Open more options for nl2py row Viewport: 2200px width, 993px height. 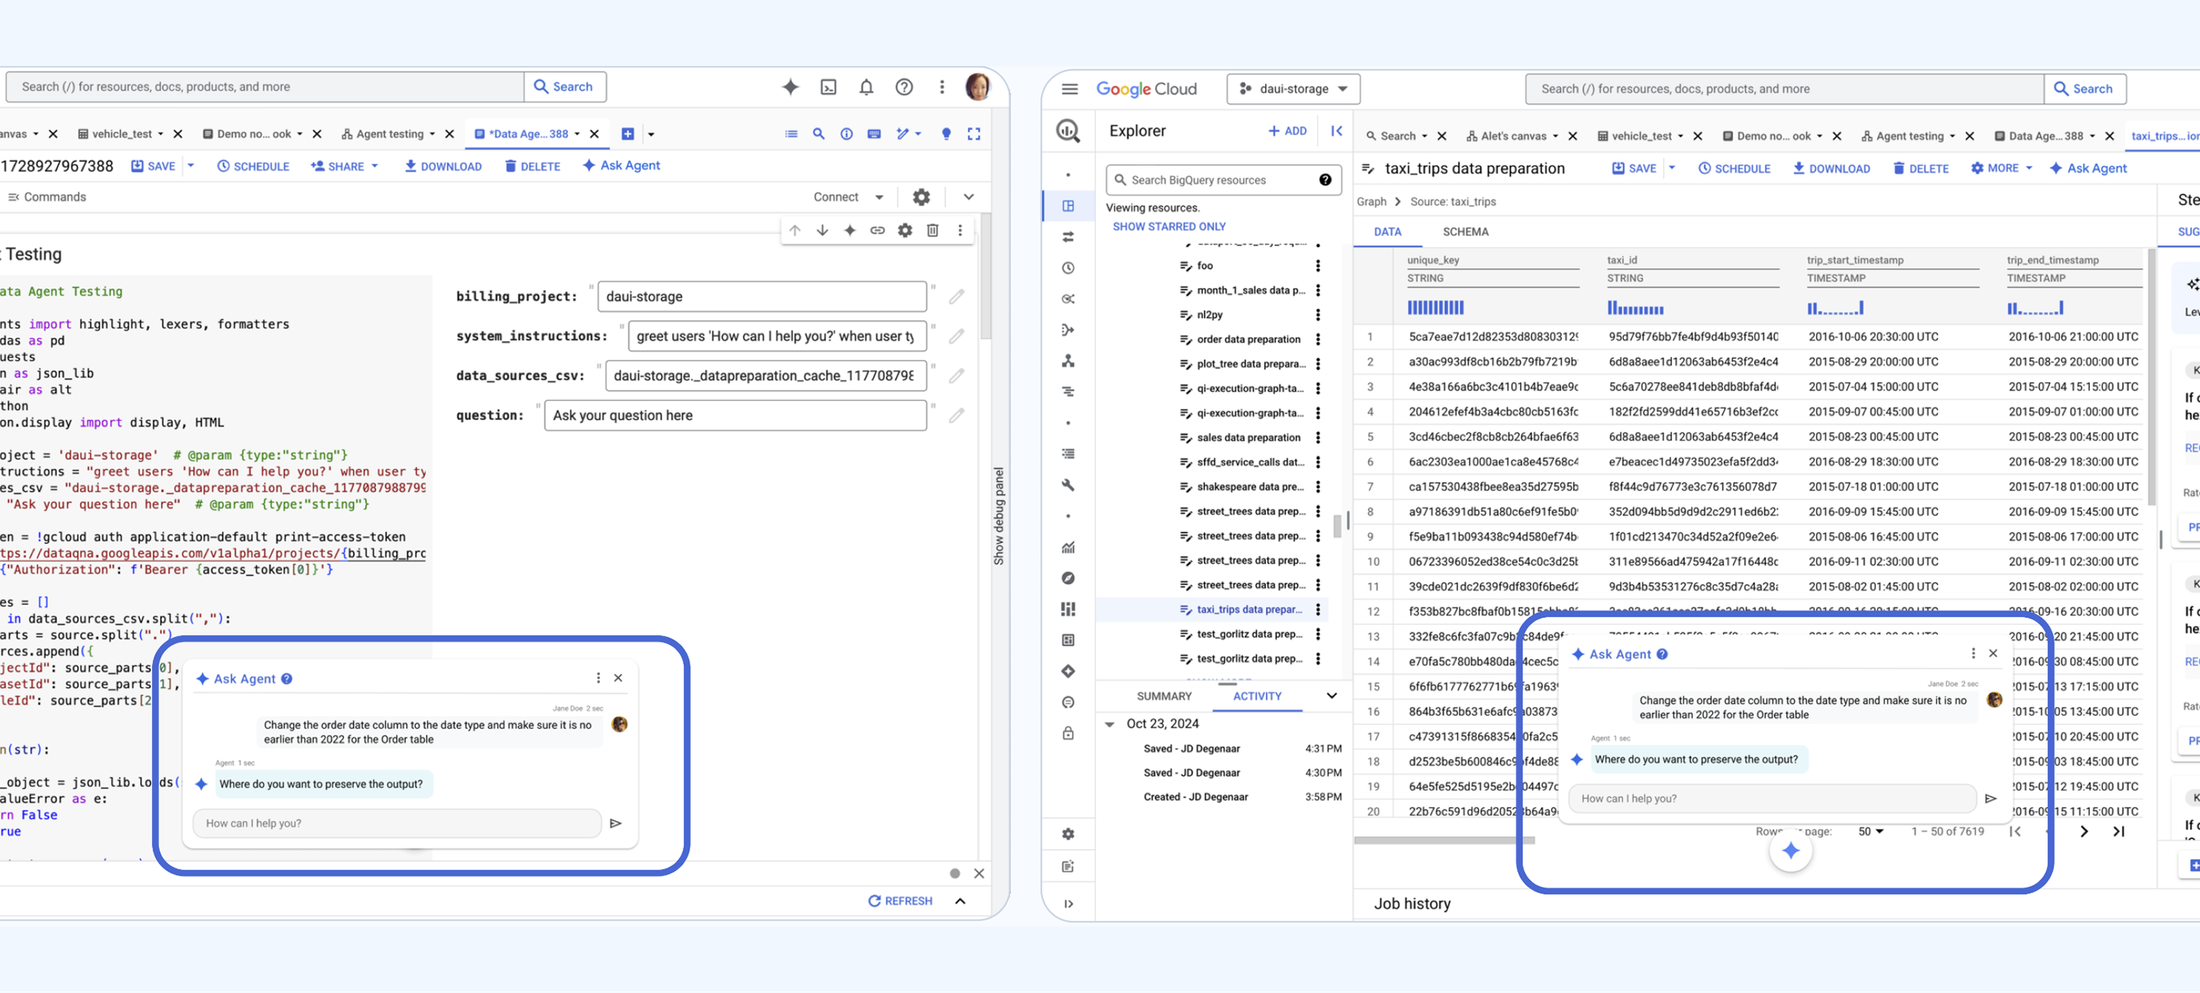1318,315
